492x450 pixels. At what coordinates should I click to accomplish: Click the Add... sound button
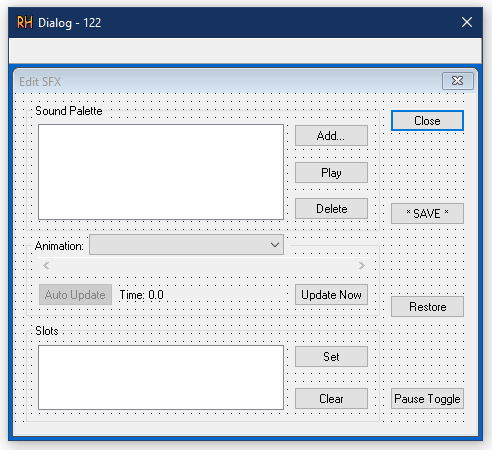[x=331, y=136]
